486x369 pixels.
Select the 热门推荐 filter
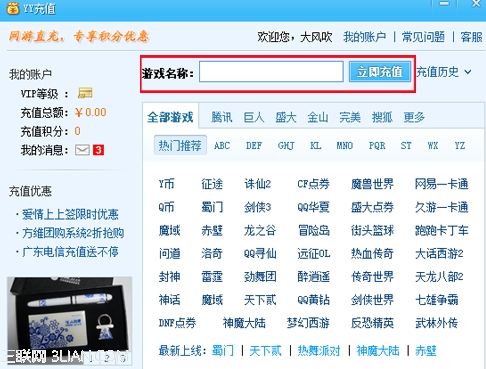pos(180,145)
